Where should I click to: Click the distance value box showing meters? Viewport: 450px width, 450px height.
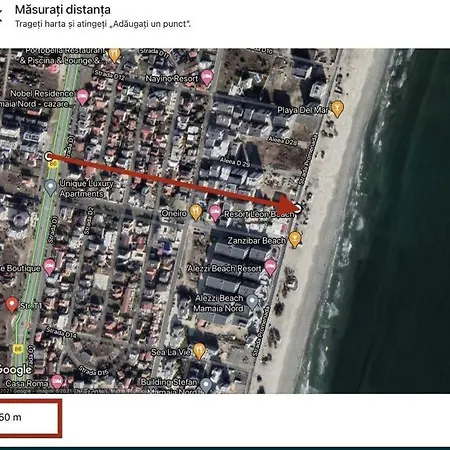30,418
